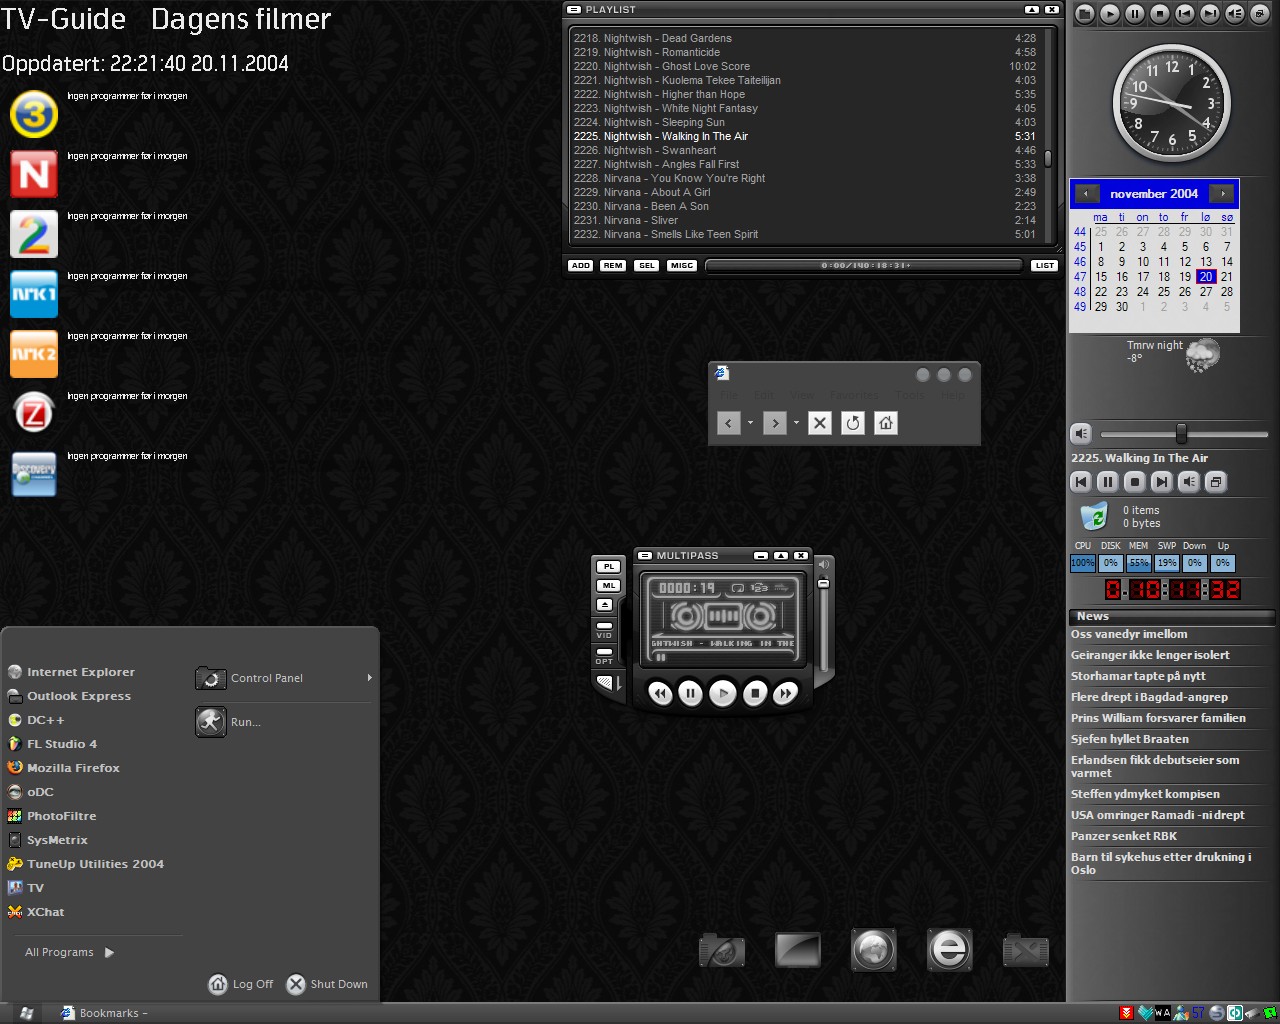Viewport: 1280px width, 1024px height.
Task: Click the Home button in the mini browser toolbar
Action: point(886,423)
